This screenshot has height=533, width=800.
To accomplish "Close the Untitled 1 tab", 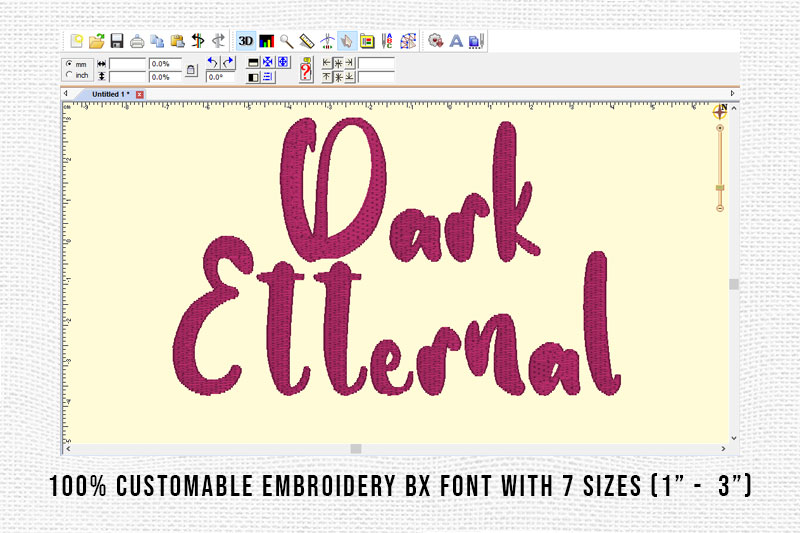I will point(139,94).
